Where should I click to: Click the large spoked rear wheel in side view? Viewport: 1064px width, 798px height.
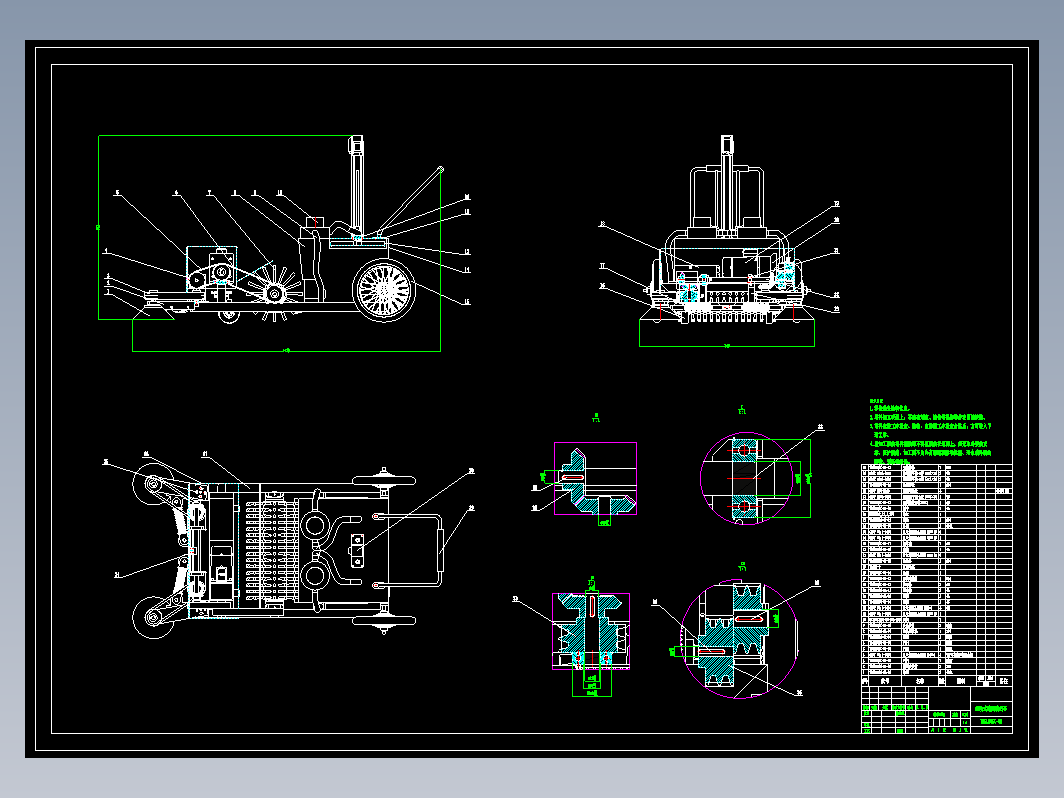(x=383, y=290)
